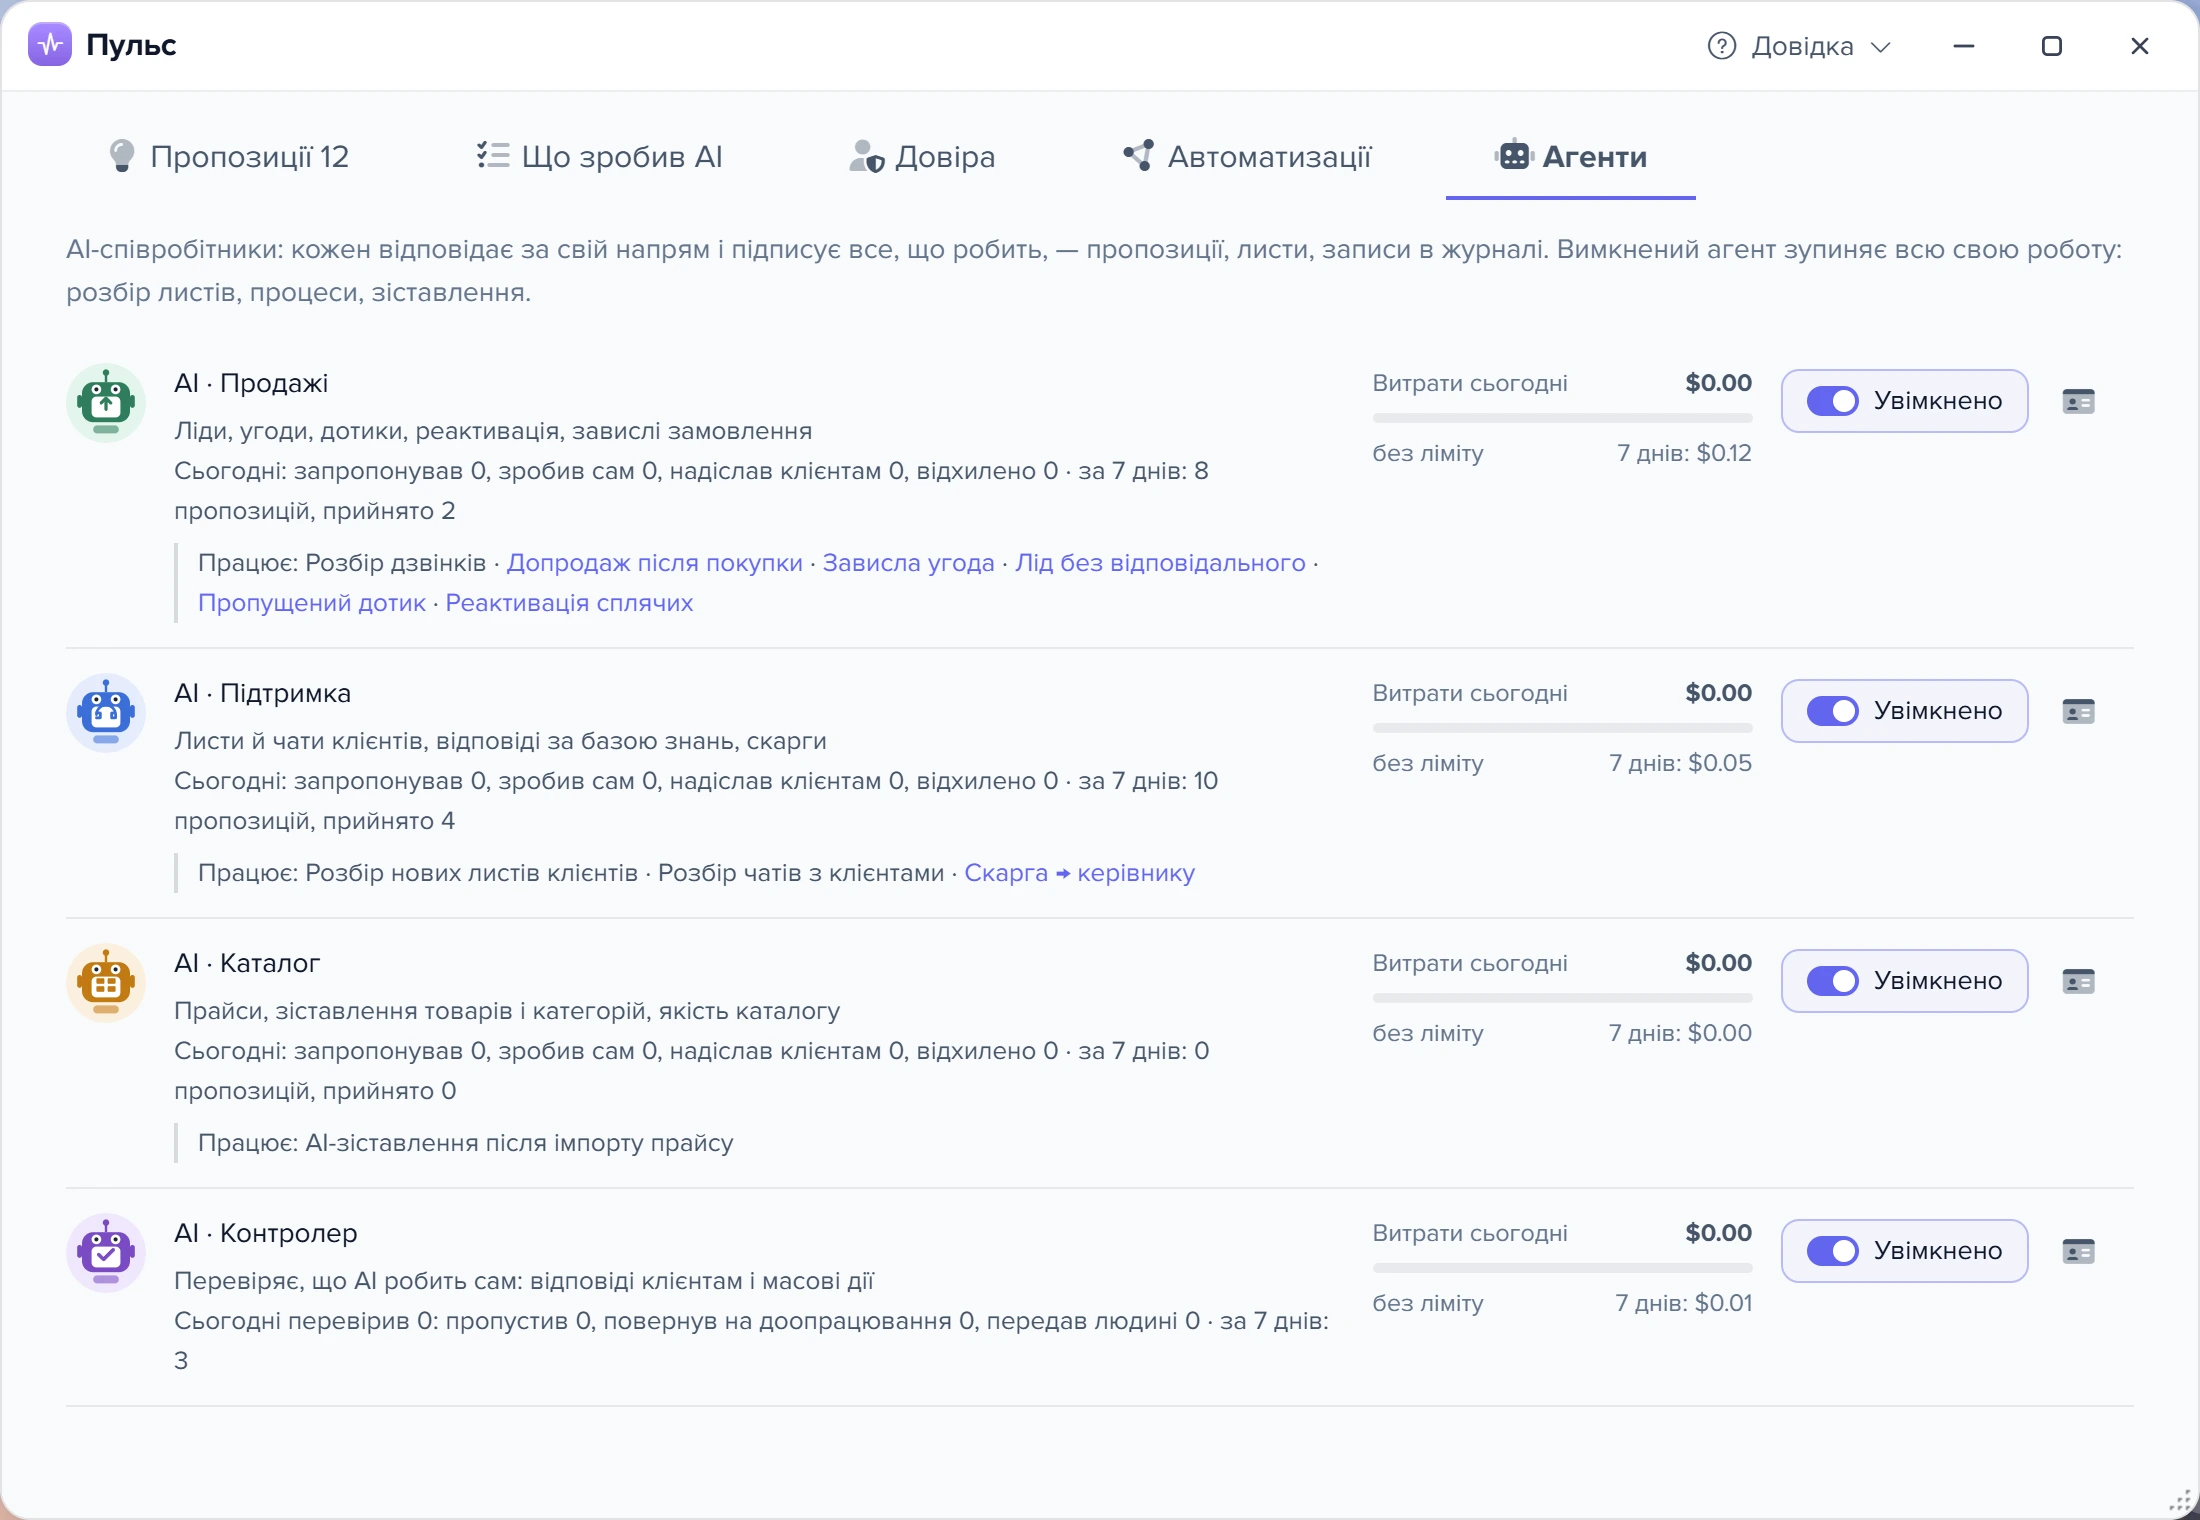Click the Ліди, угоди, дотики description line
Screen dimensions: 2200x1520
(493, 431)
